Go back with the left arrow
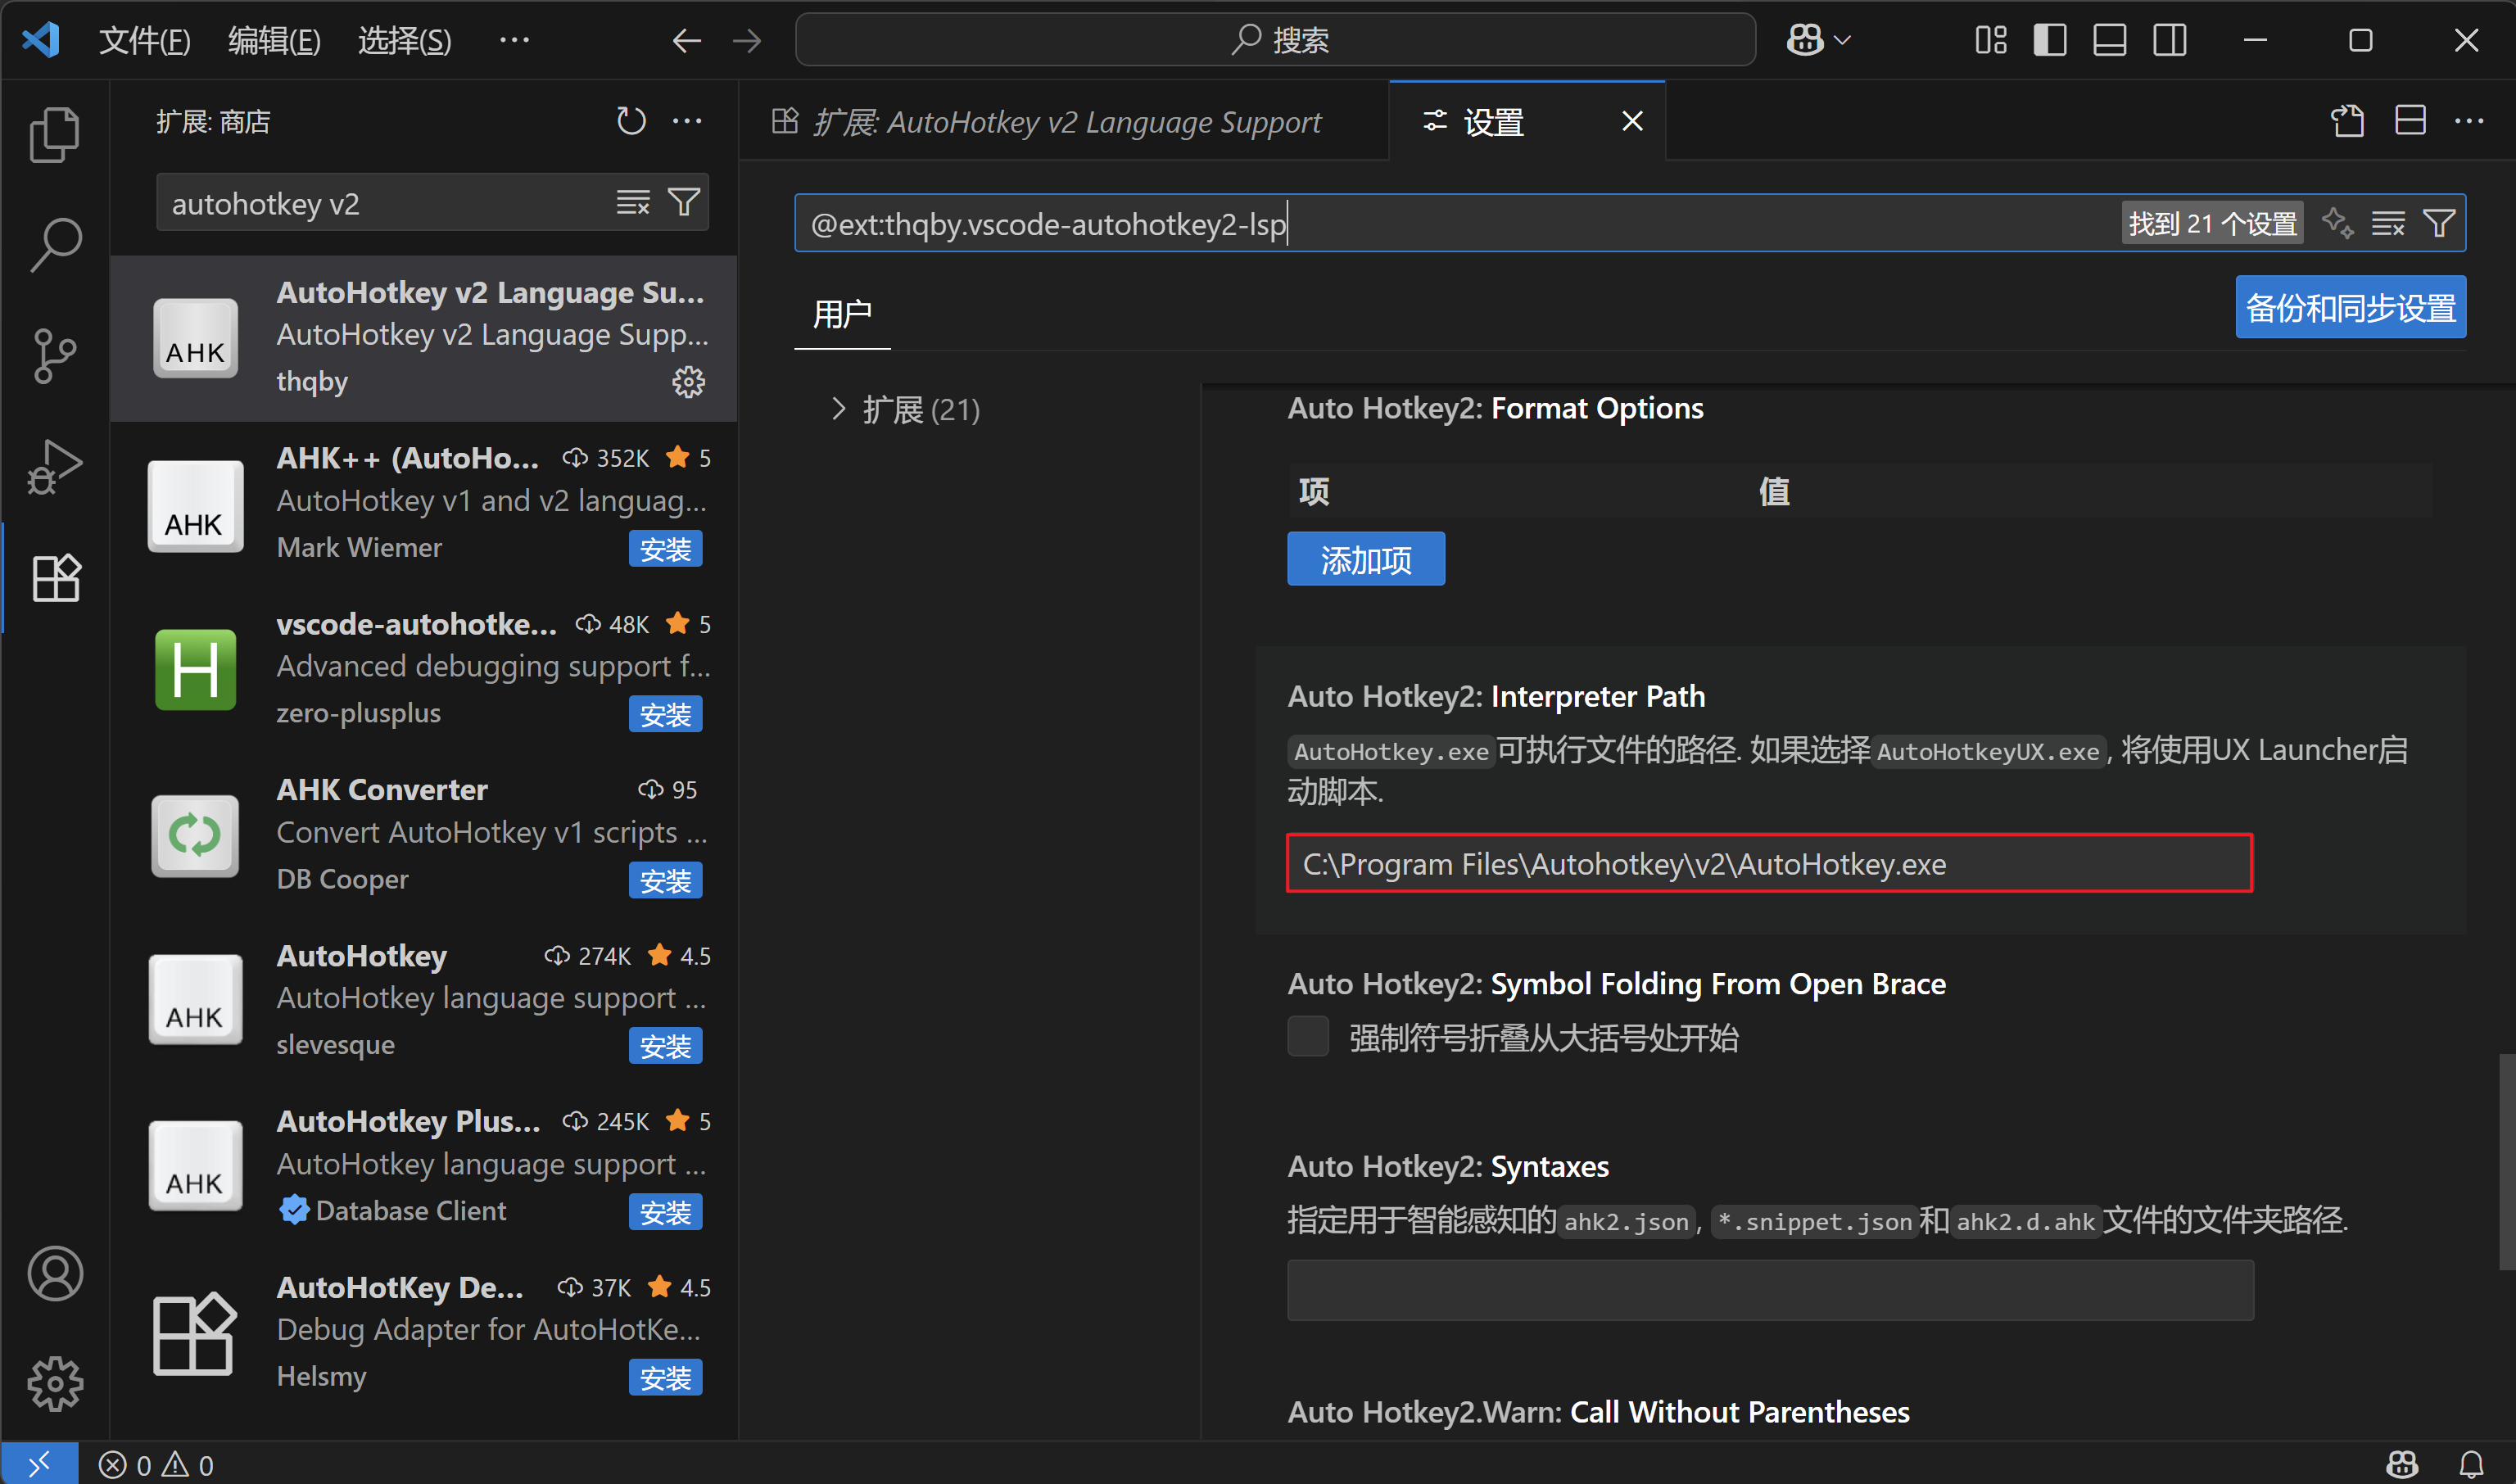The image size is (2516, 1484). point(686,40)
